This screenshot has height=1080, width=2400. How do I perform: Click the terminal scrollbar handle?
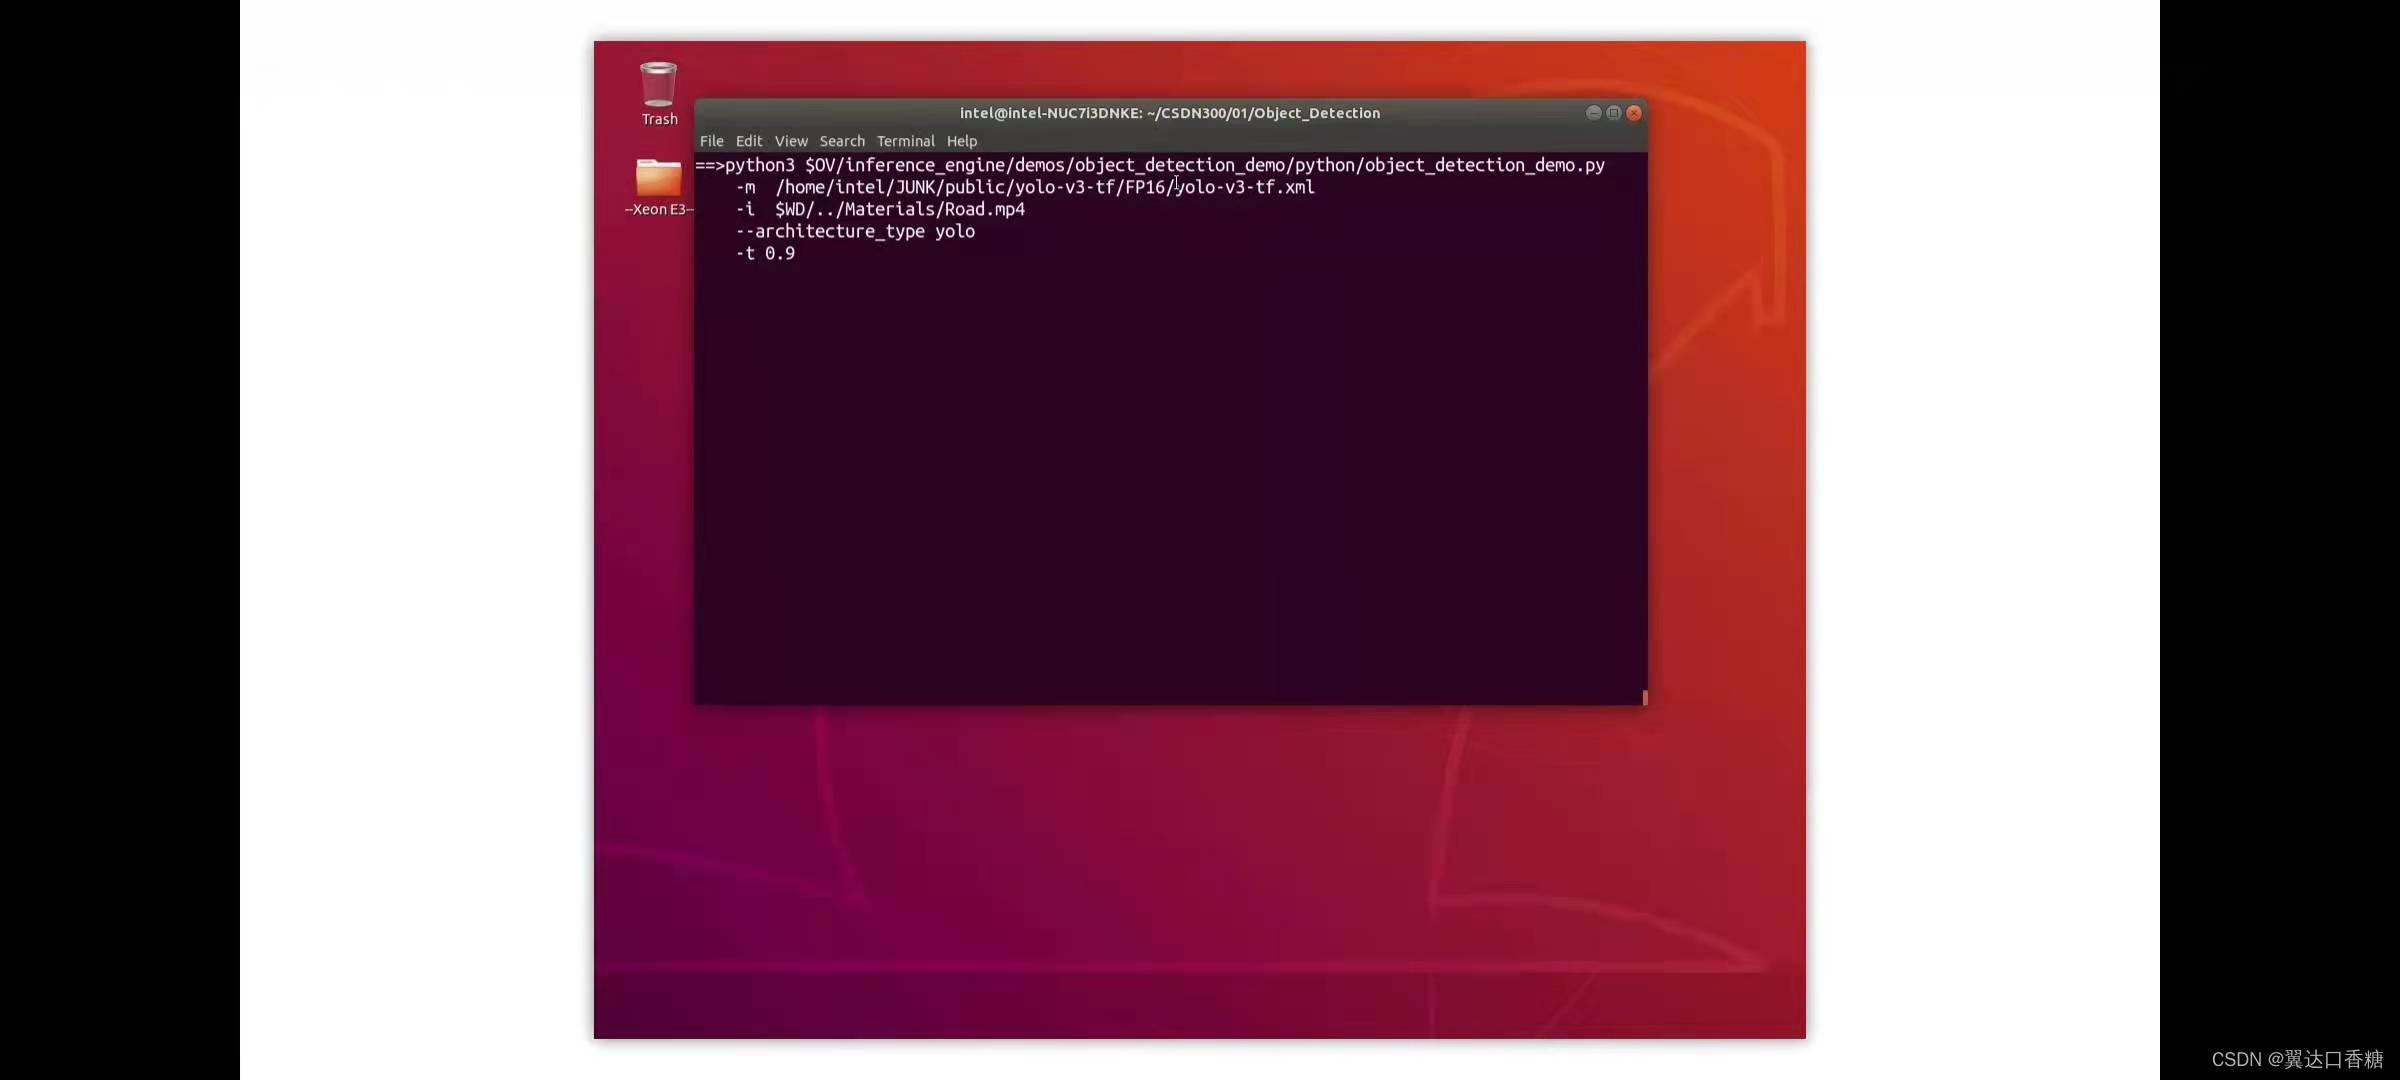click(1644, 697)
